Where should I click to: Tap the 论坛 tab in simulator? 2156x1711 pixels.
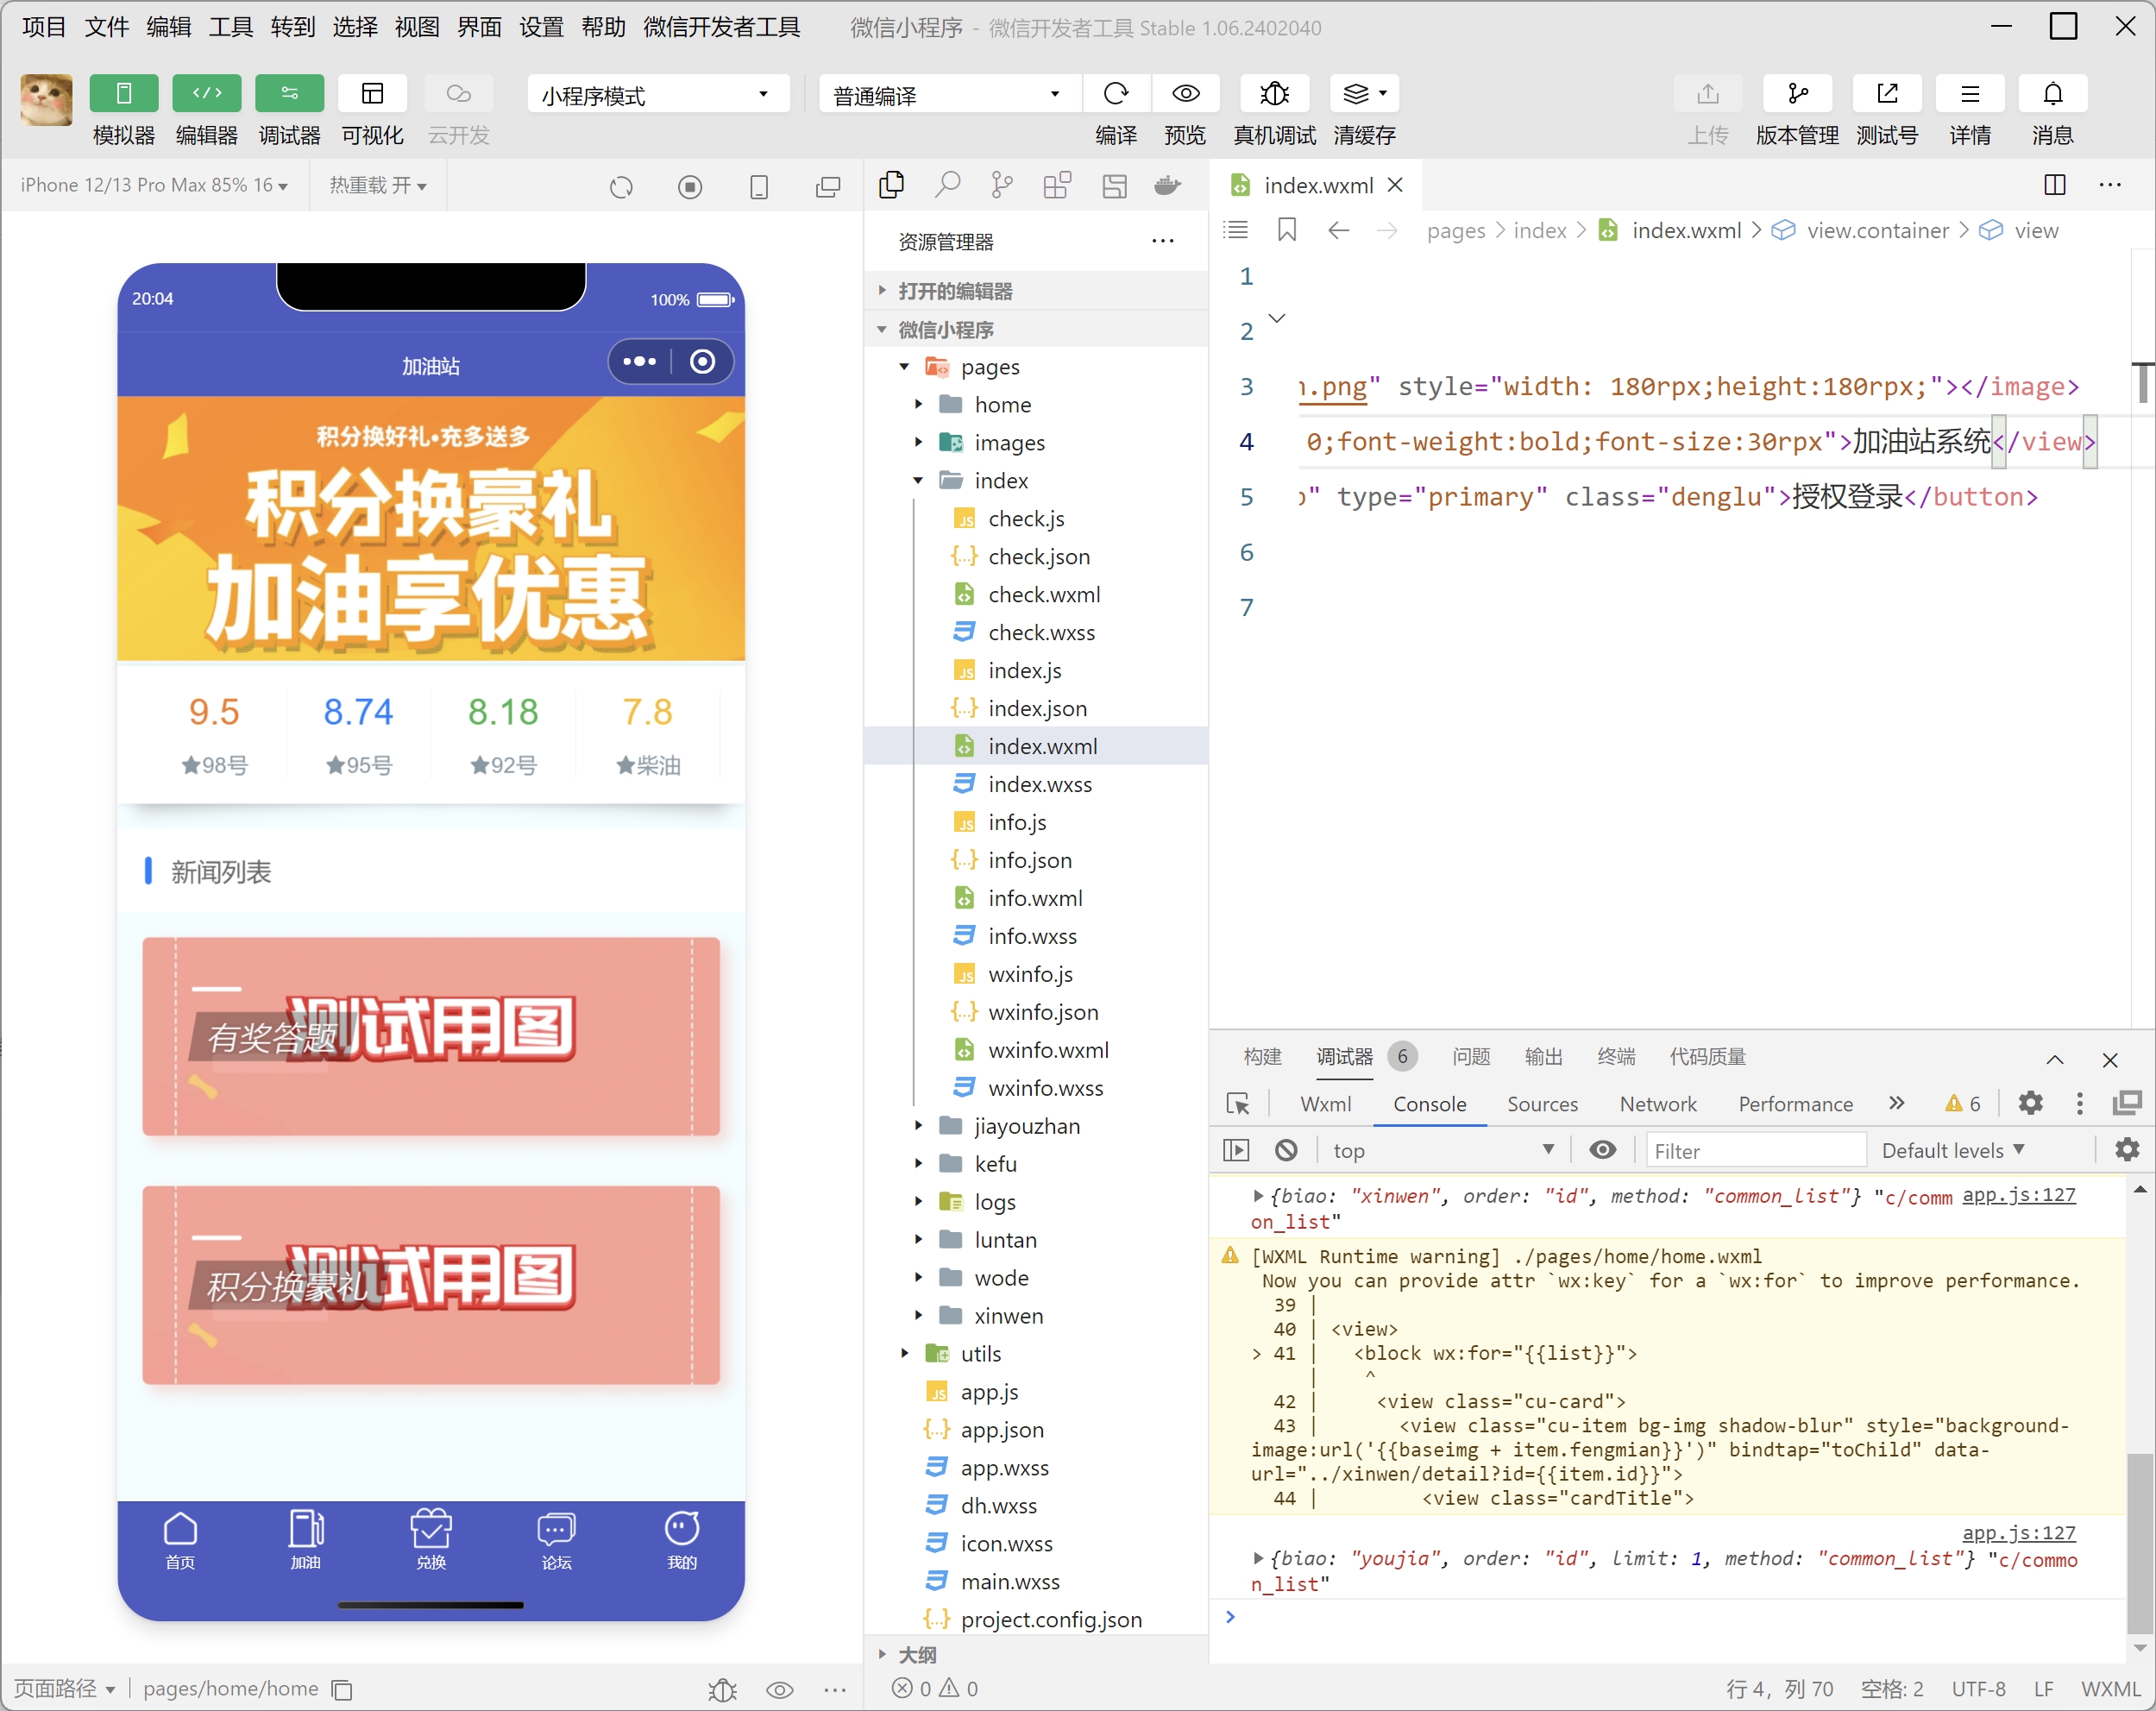click(557, 1541)
